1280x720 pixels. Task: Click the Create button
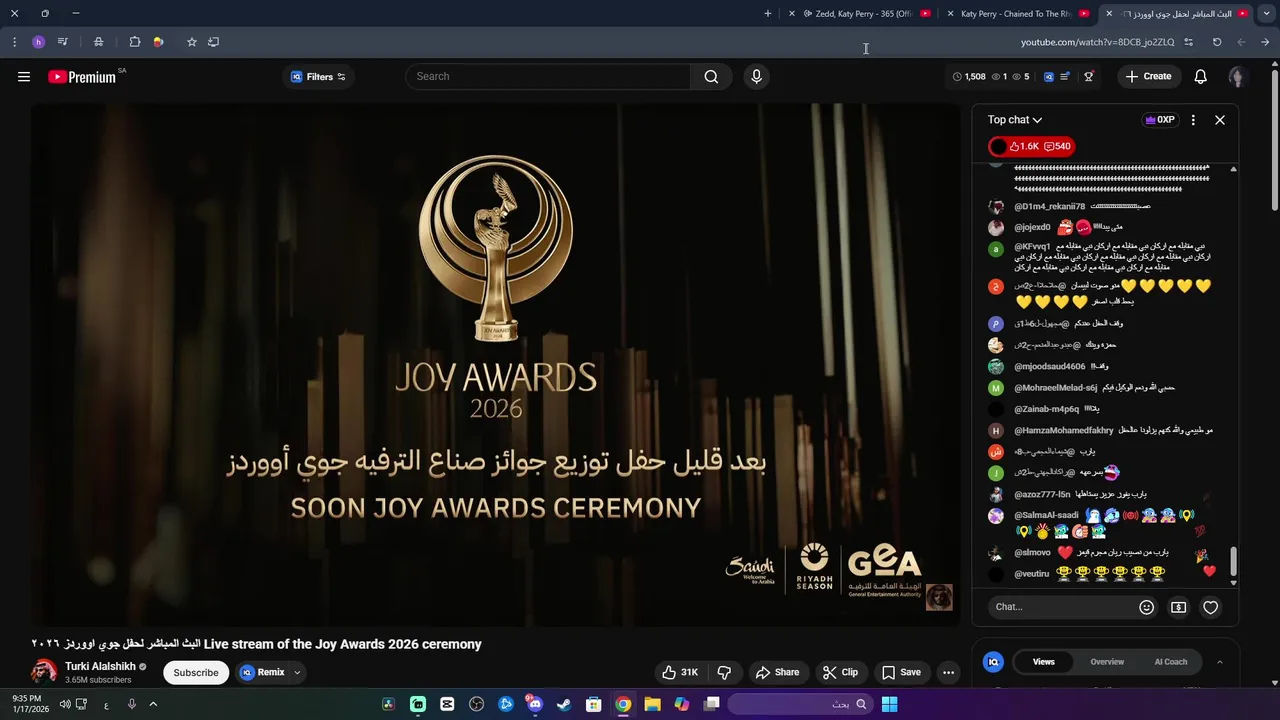point(1147,76)
